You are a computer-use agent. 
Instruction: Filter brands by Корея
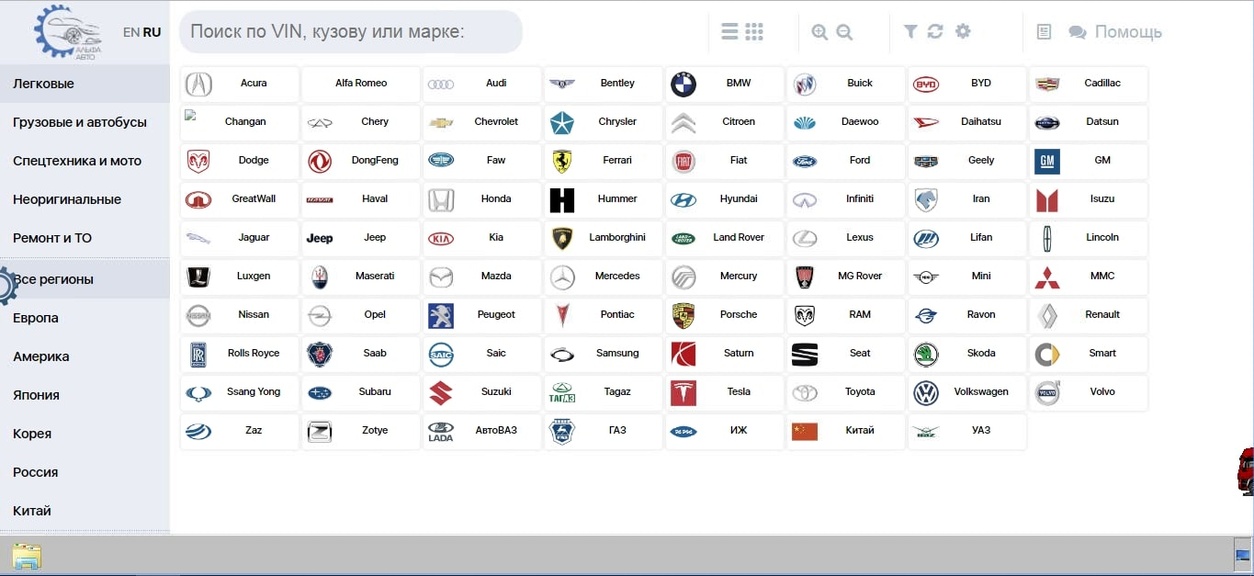[x=85, y=434]
